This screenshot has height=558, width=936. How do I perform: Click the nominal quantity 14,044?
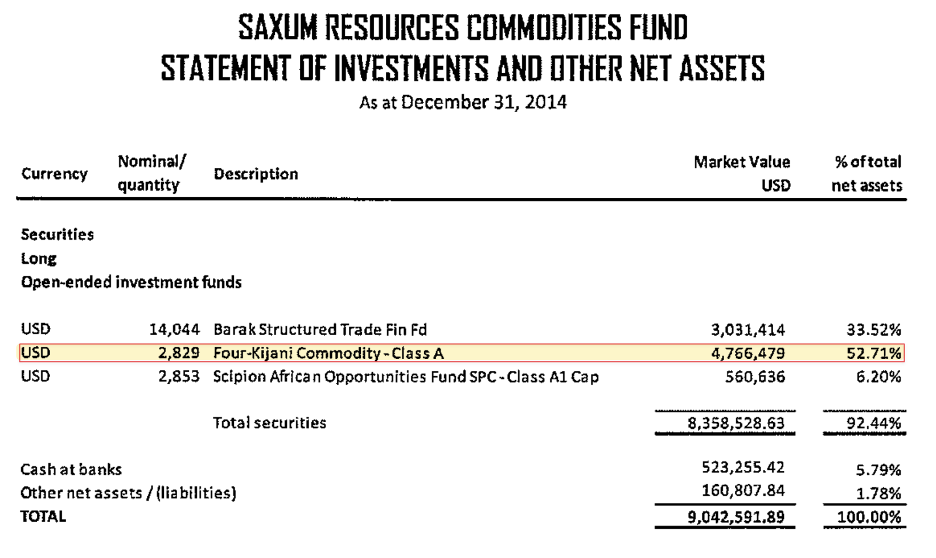point(174,329)
